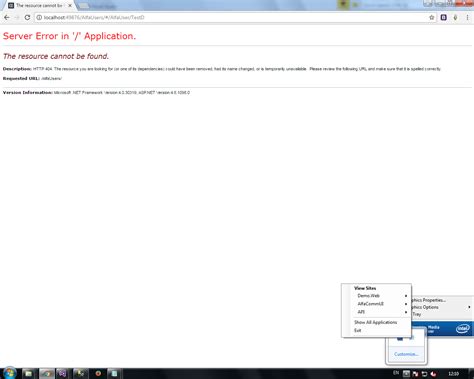Bookmark this page with the star icon
The image size is (474, 379).
click(x=432, y=17)
